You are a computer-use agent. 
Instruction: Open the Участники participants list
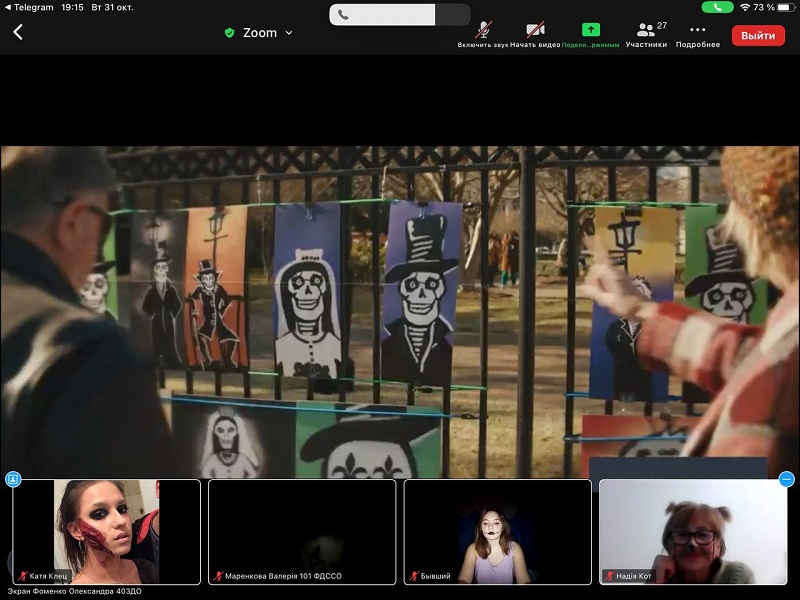click(646, 35)
